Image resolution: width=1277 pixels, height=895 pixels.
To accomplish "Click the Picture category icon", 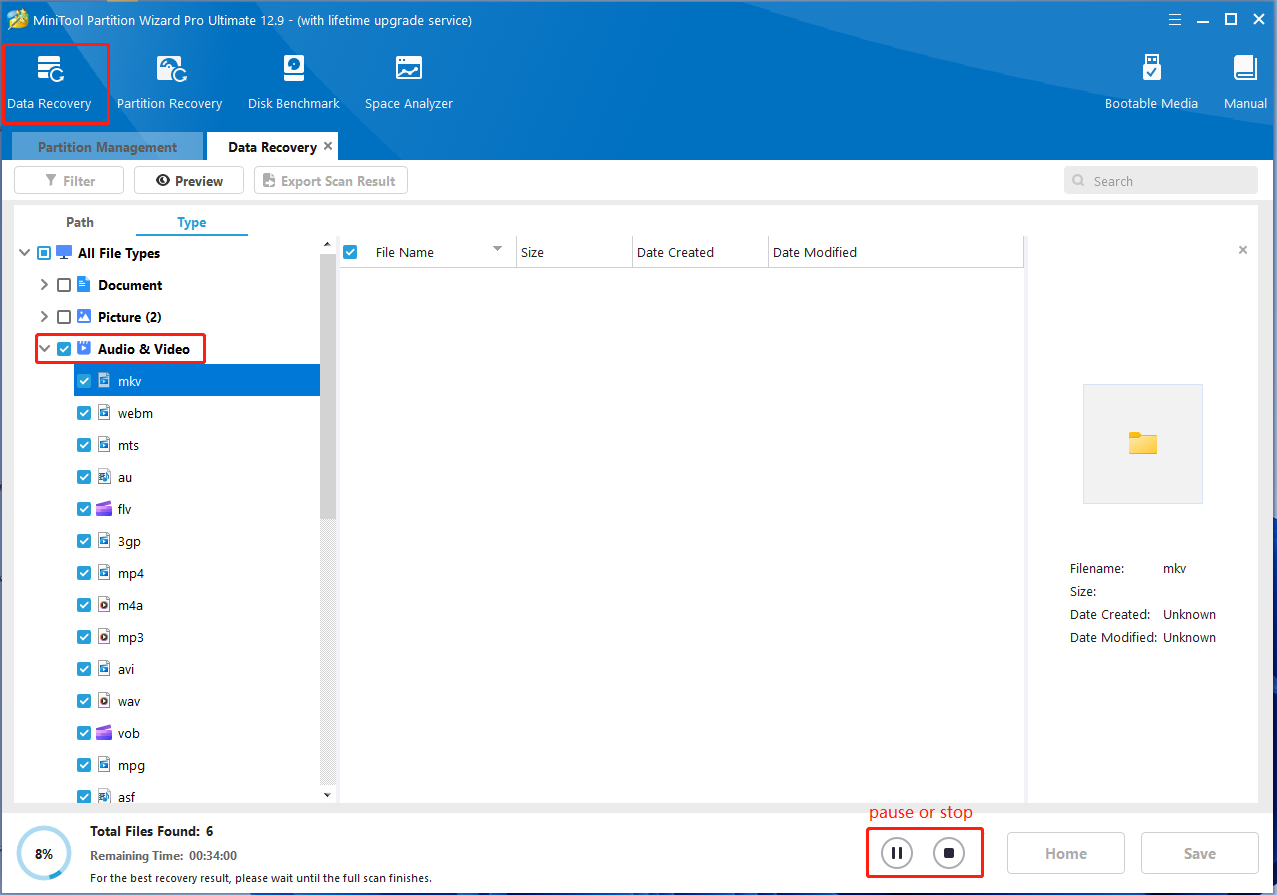I will click(84, 317).
